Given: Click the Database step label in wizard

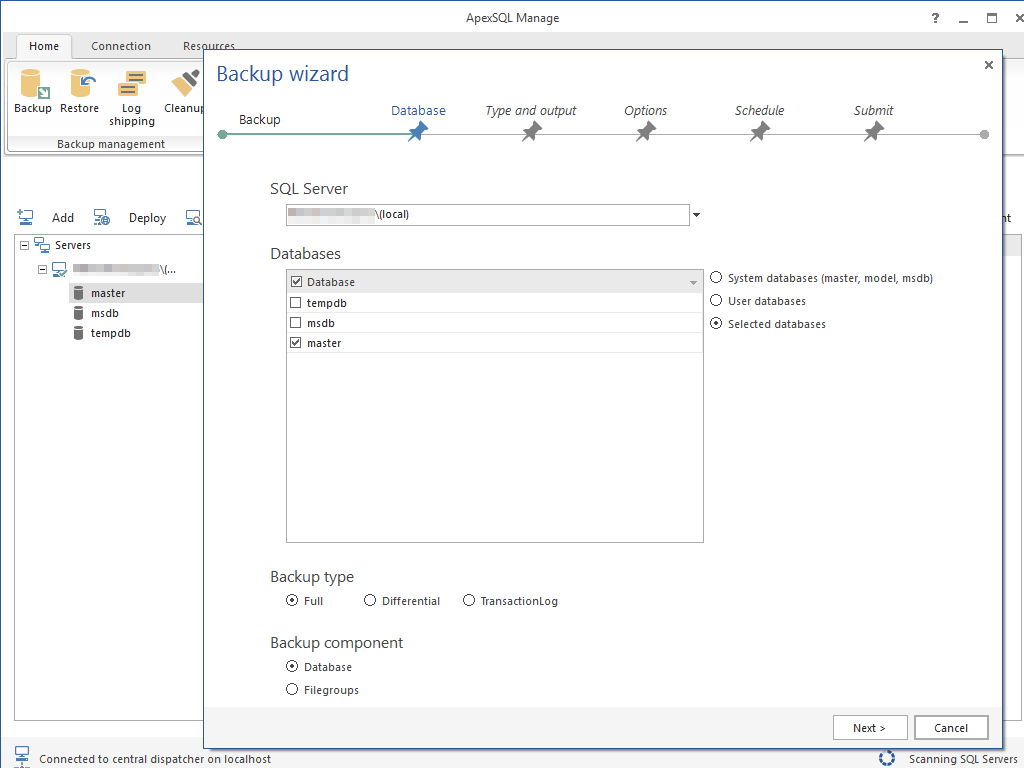Looking at the screenshot, I should point(418,110).
